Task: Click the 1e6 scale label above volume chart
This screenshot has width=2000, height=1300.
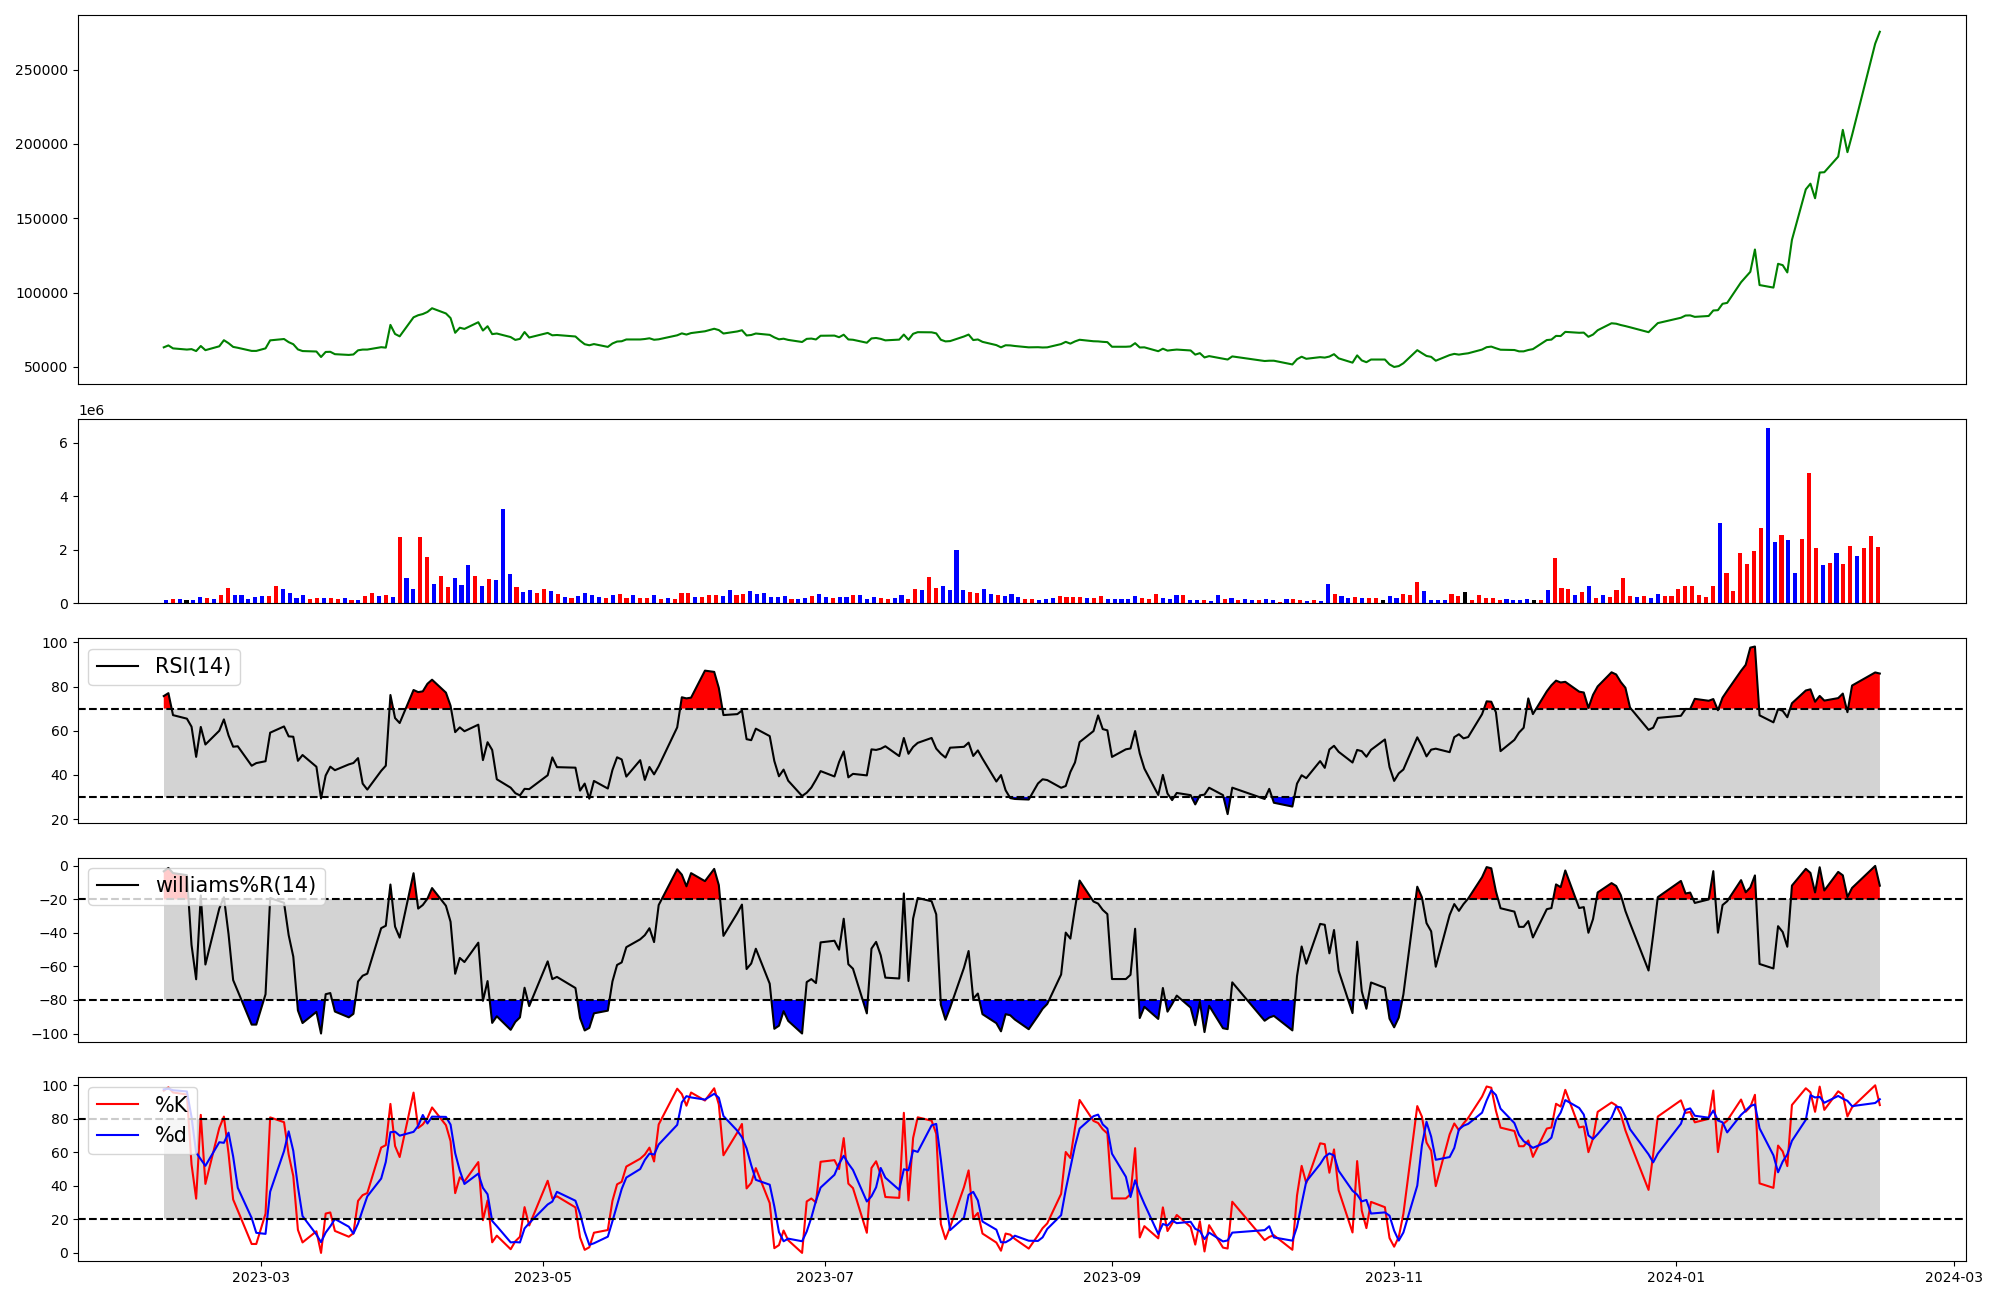Action: tap(91, 411)
